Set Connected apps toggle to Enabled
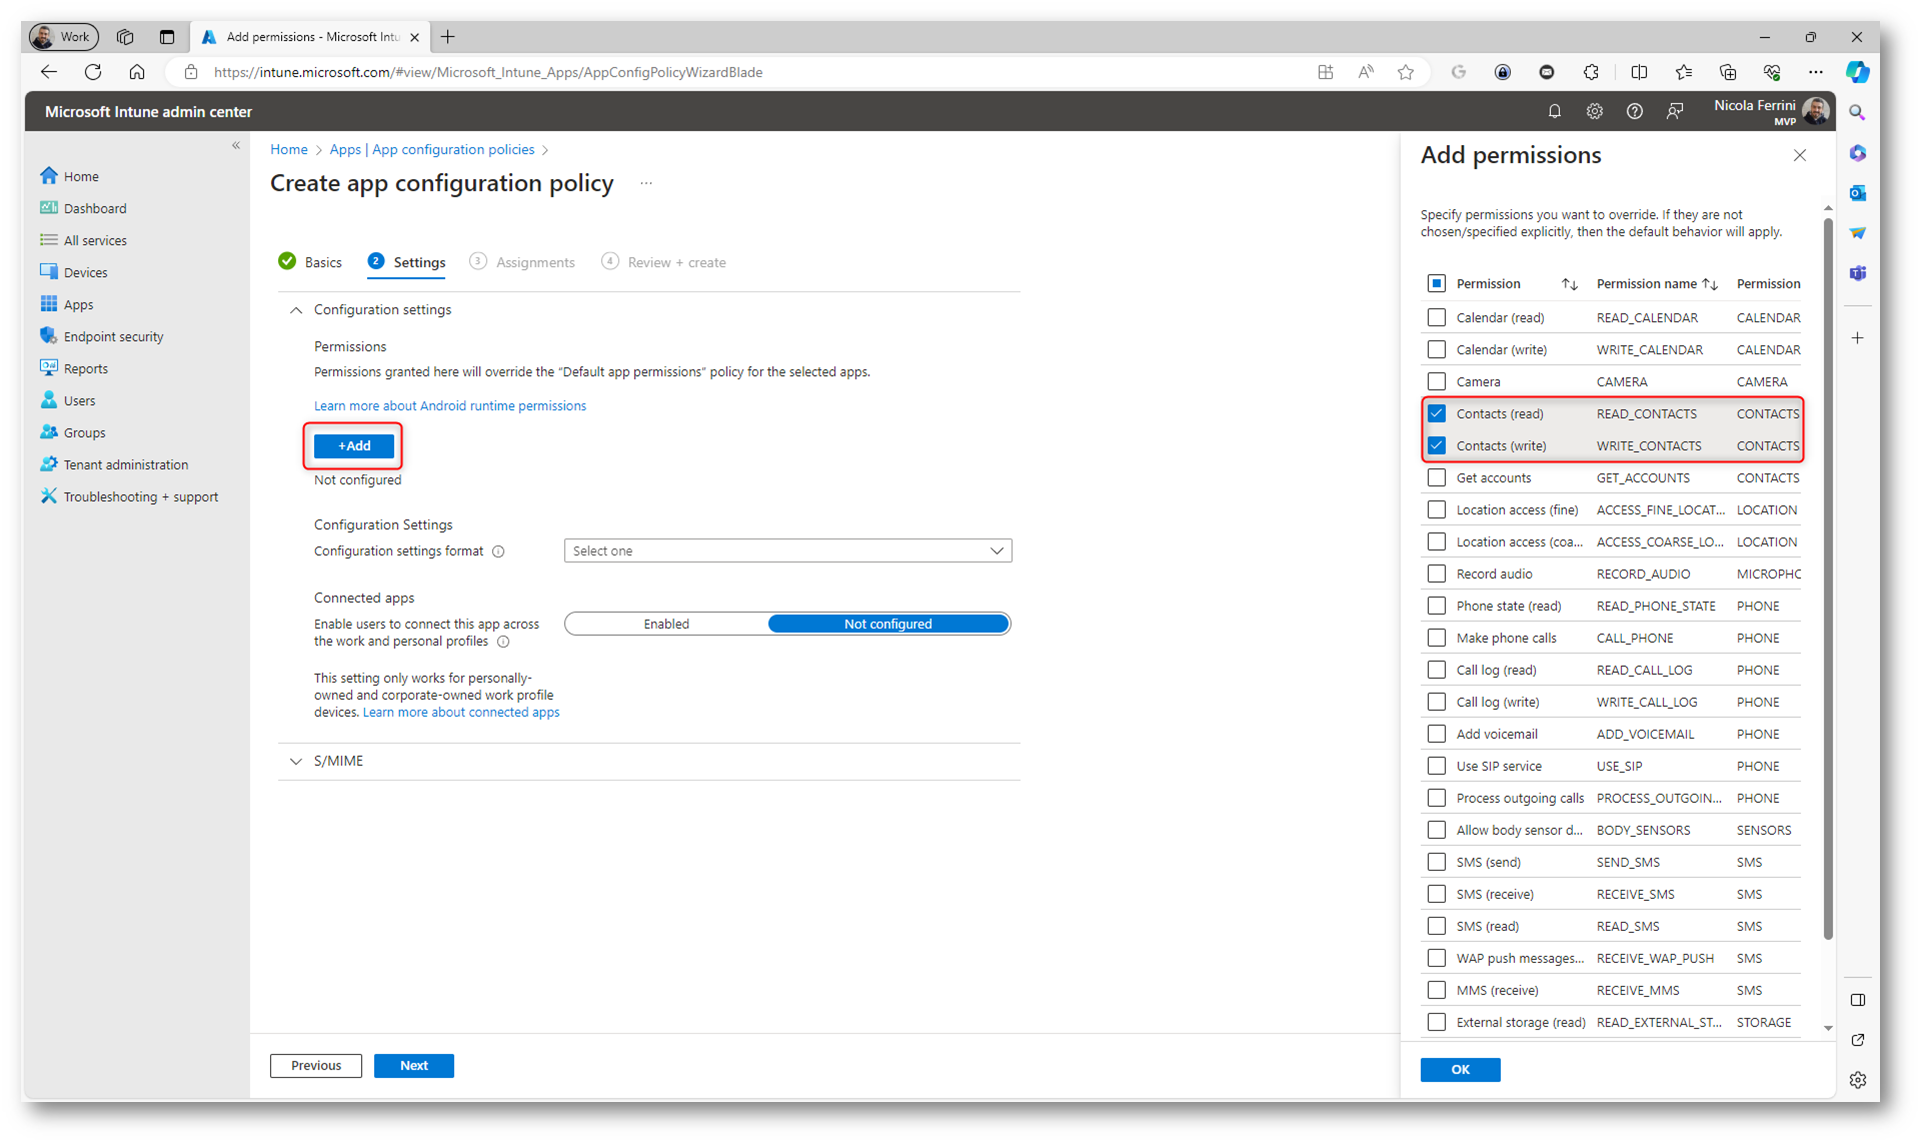 coord(666,624)
